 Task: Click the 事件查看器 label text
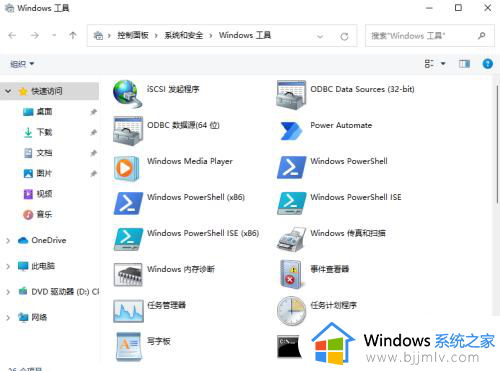click(330, 269)
